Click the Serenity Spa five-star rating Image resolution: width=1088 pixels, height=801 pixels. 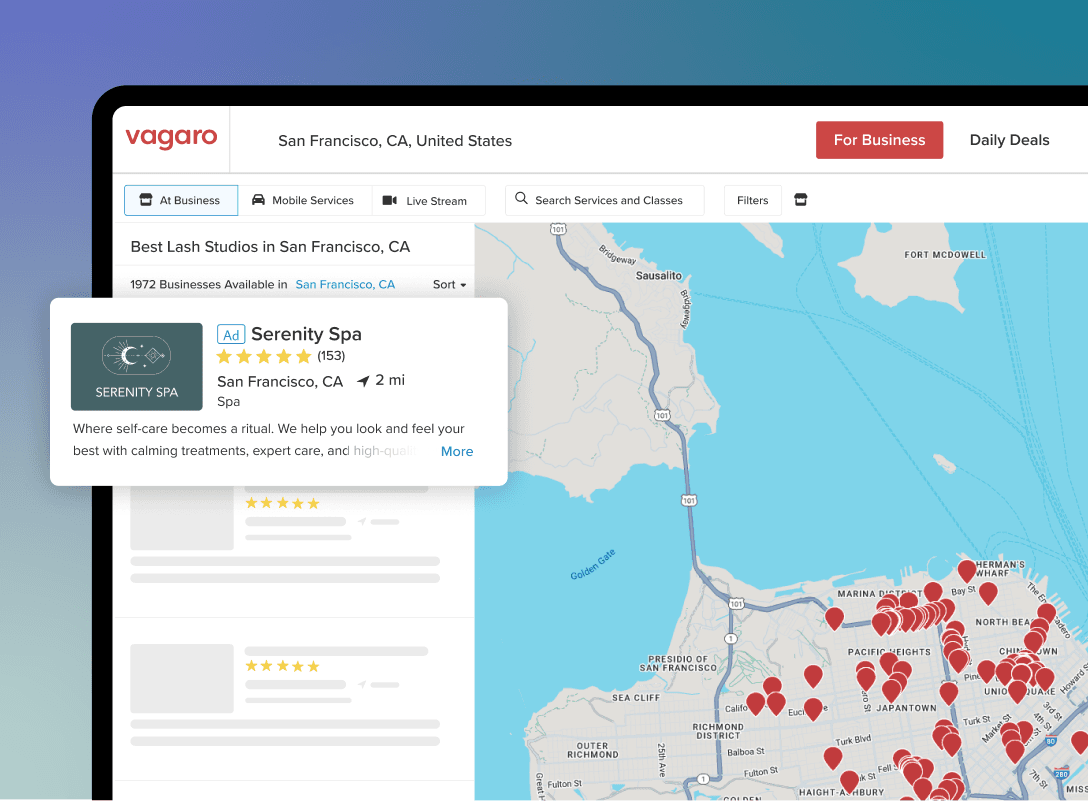pos(264,357)
